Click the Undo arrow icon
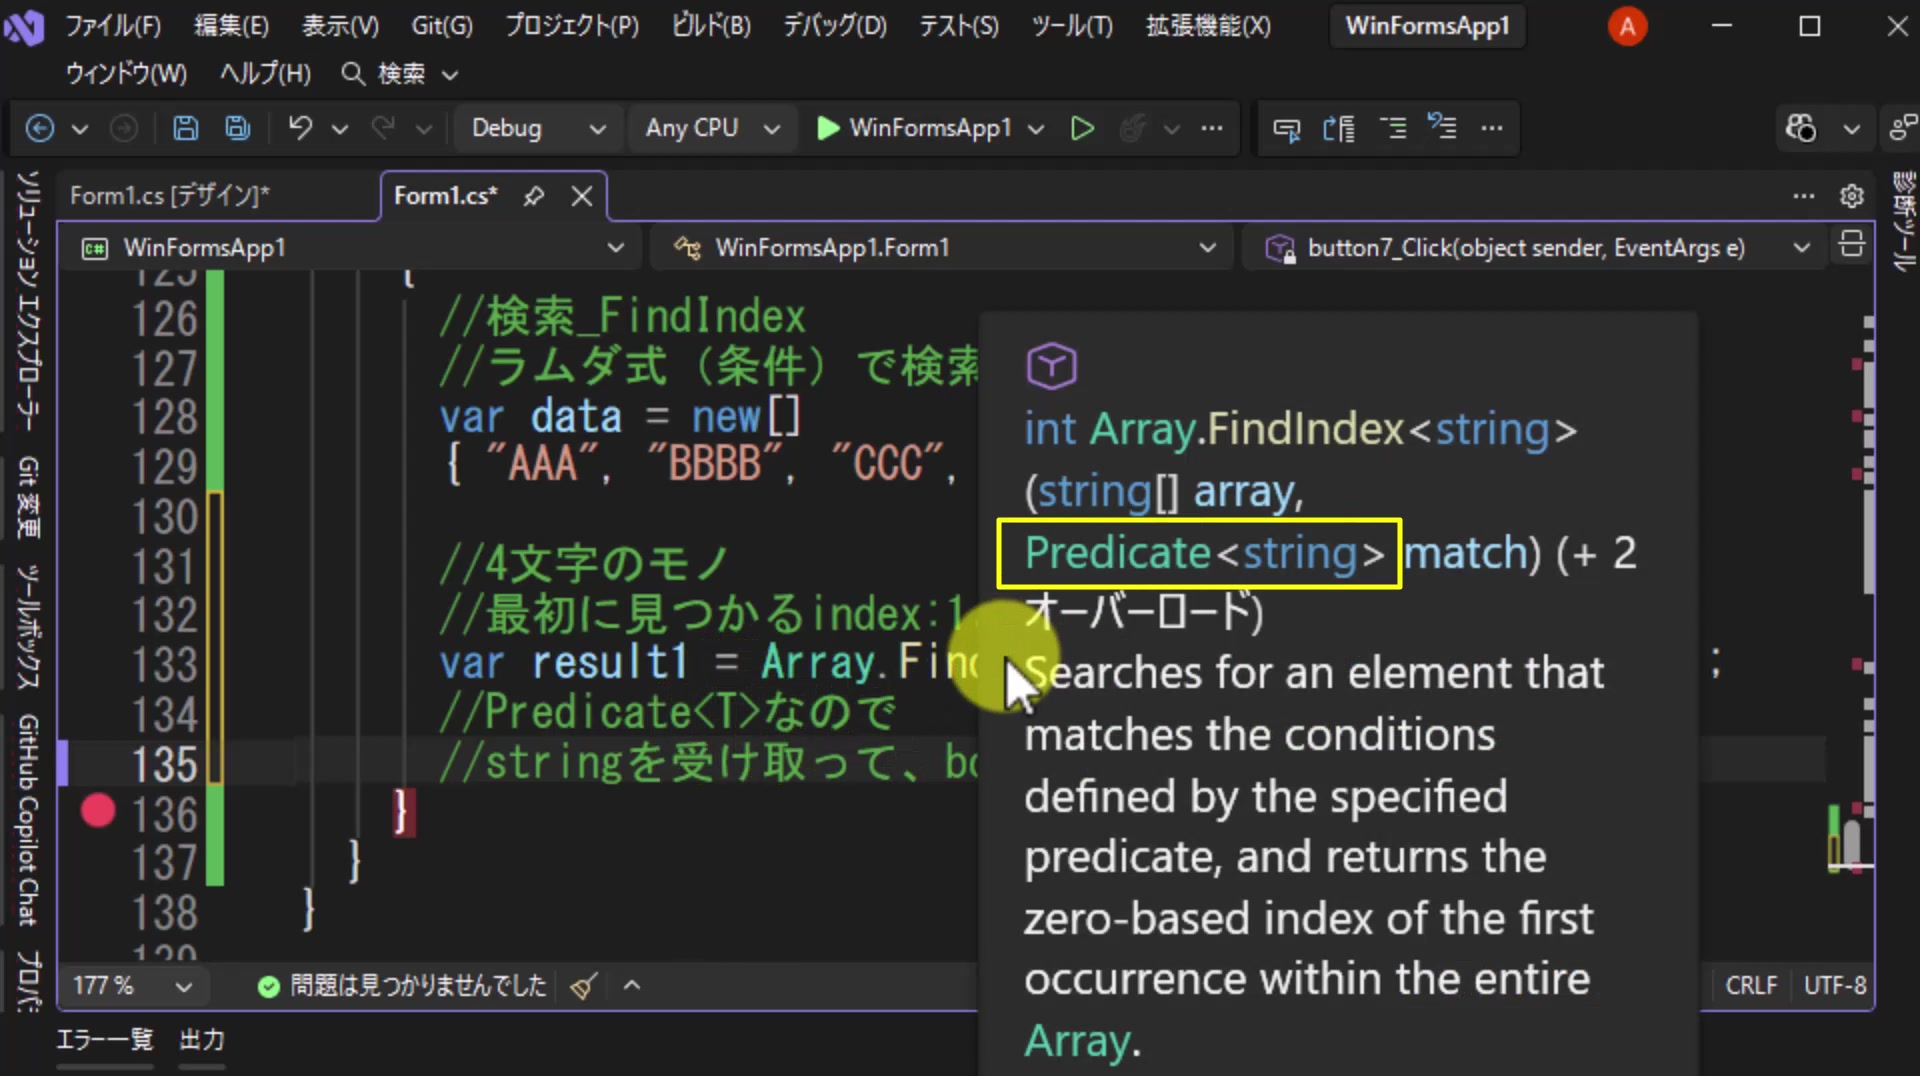Viewport: 1920px width, 1076px height. pos(300,128)
